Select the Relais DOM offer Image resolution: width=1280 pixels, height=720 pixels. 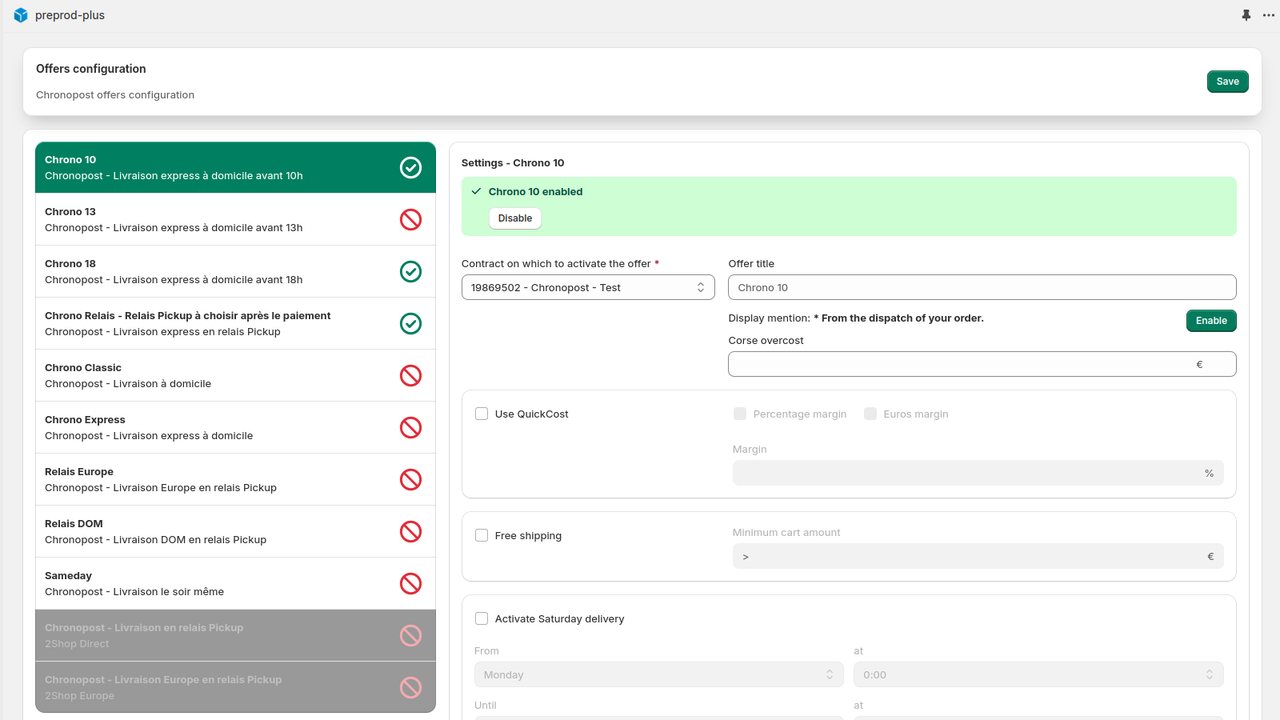(x=235, y=532)
